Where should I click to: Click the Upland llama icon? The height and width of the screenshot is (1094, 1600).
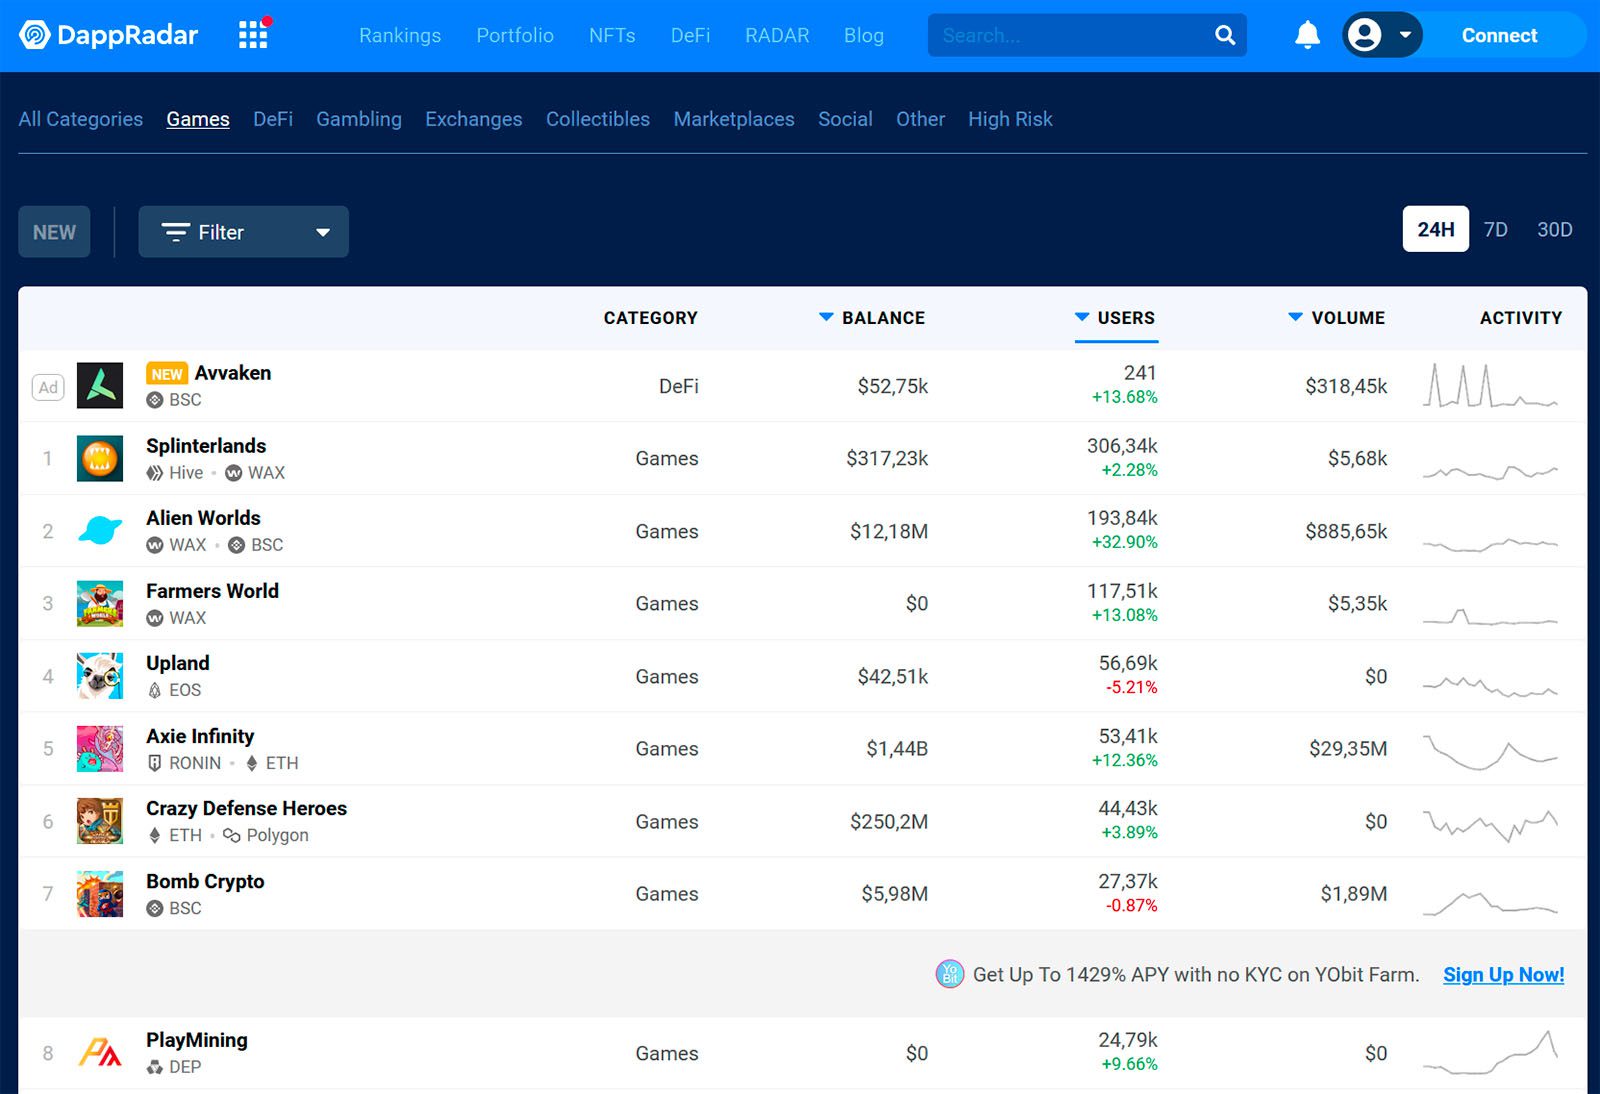click(100, 676)
